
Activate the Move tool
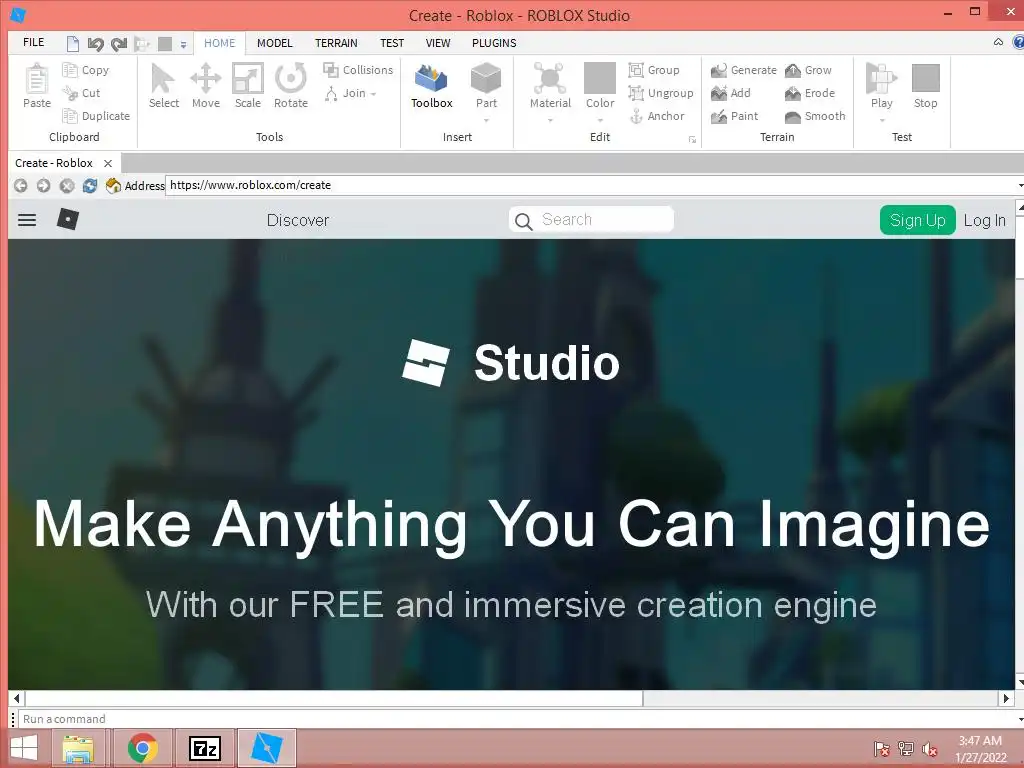pyautogui.click(x=206, y=86)
